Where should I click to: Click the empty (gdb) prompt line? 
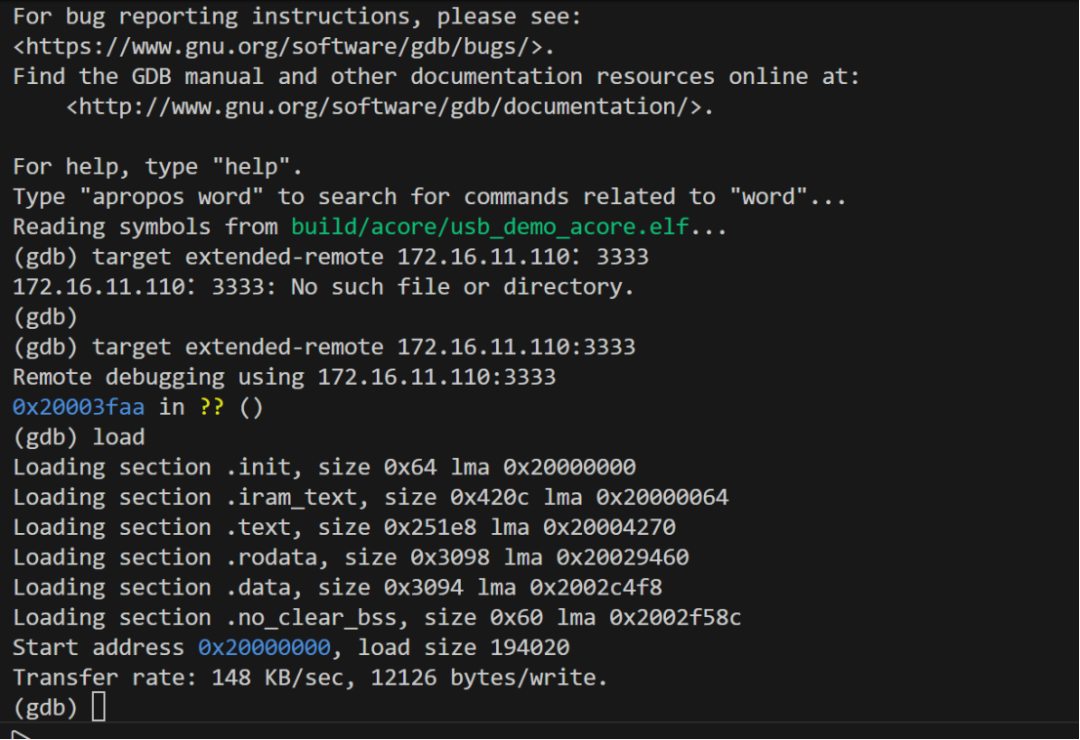pyautogui.click(x=45, y=317)
